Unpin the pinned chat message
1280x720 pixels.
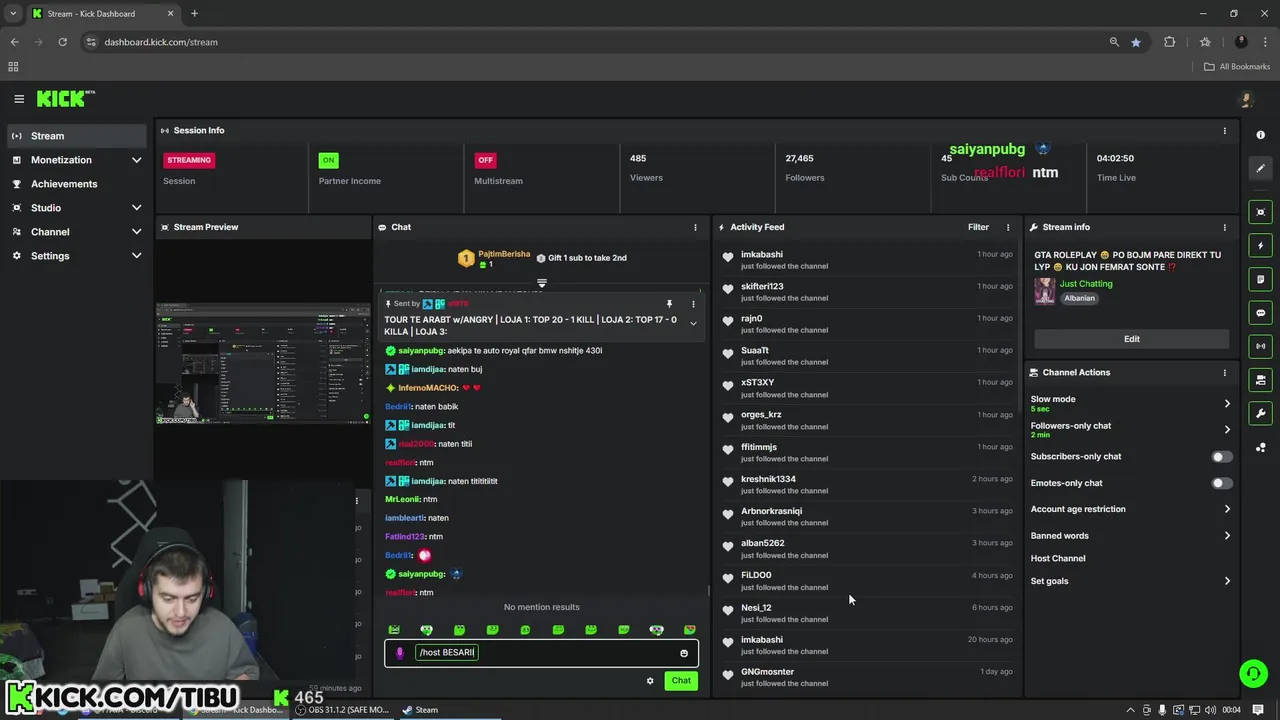(669, 304)
